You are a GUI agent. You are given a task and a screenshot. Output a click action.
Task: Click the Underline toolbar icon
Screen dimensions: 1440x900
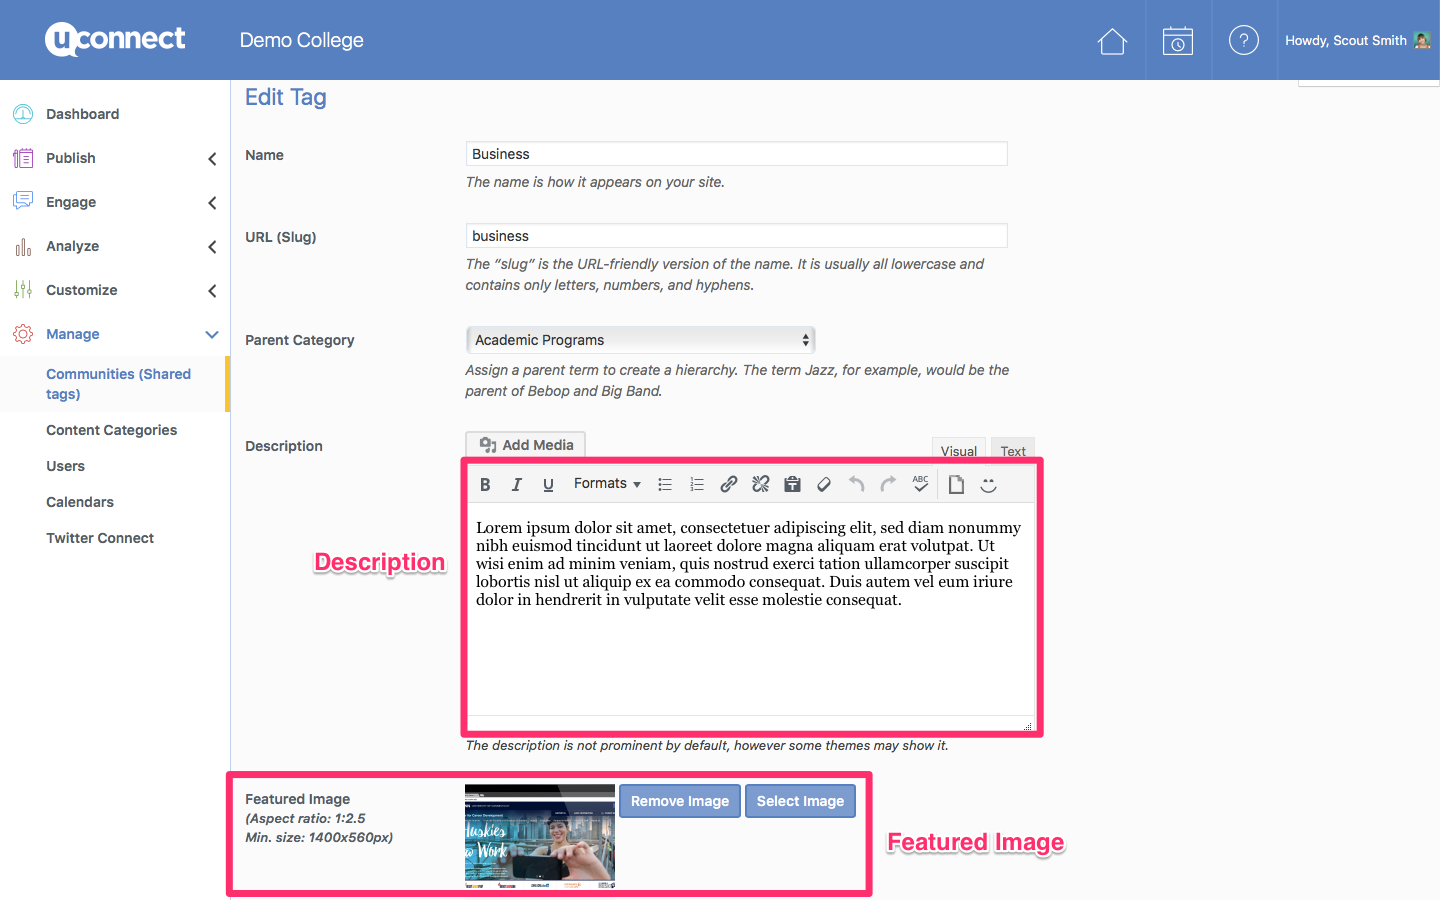(x=548, y=485)
